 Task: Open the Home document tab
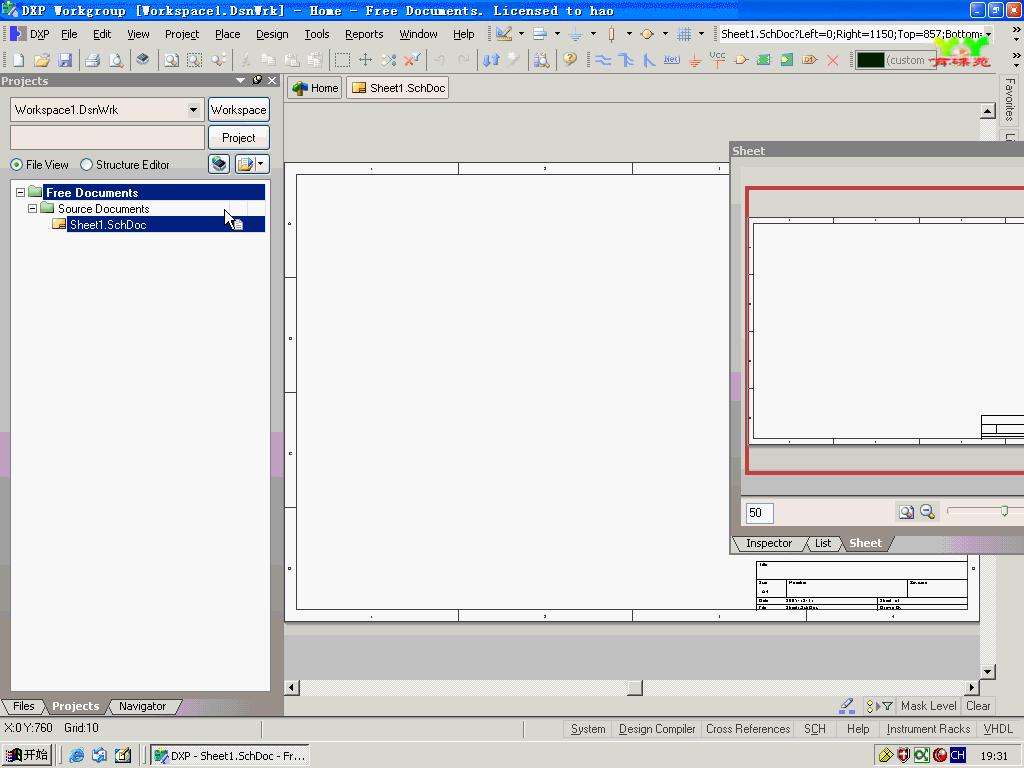(x=315, y=88)
